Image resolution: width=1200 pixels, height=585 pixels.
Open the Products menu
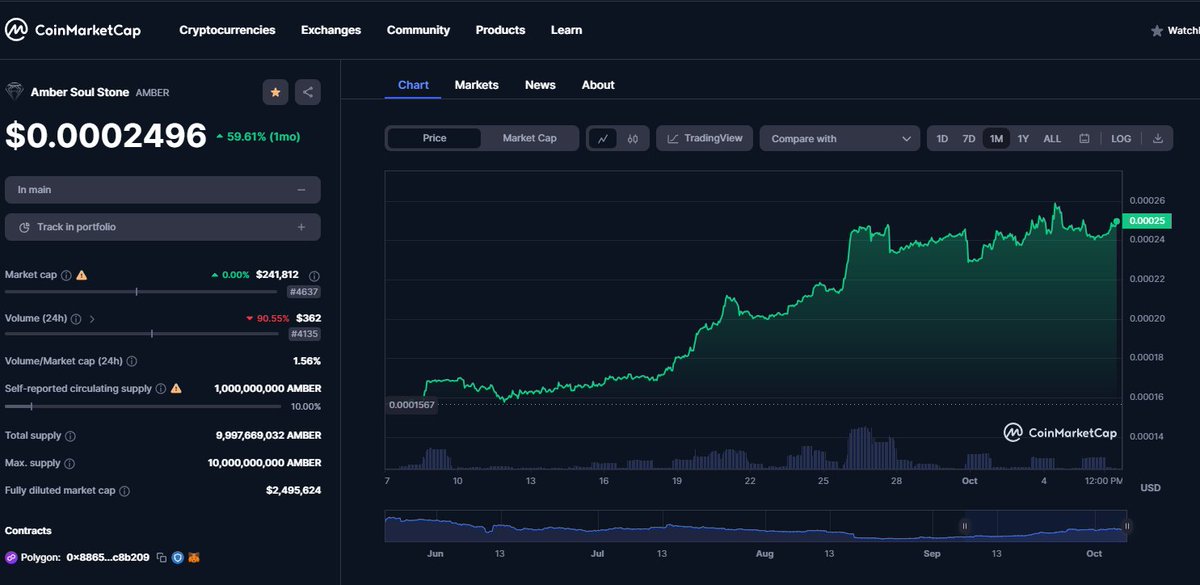tap(500, 30)
